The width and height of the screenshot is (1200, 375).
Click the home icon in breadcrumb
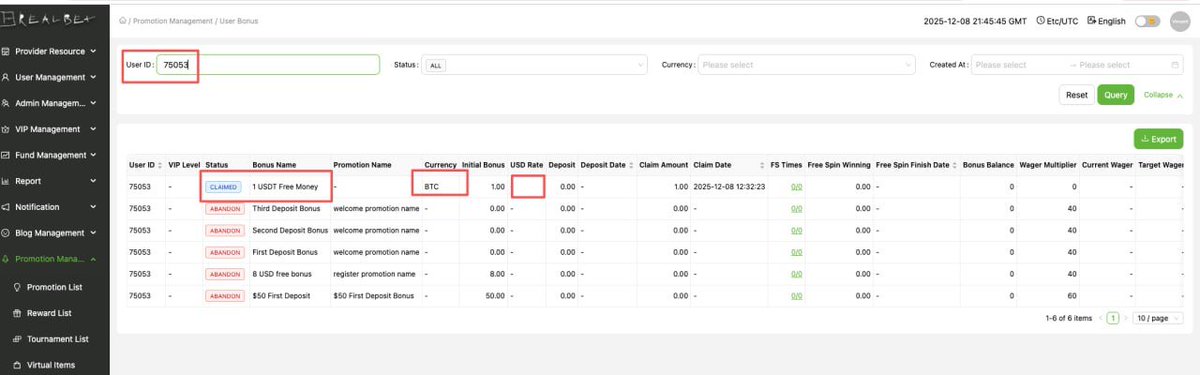(122, 20)
